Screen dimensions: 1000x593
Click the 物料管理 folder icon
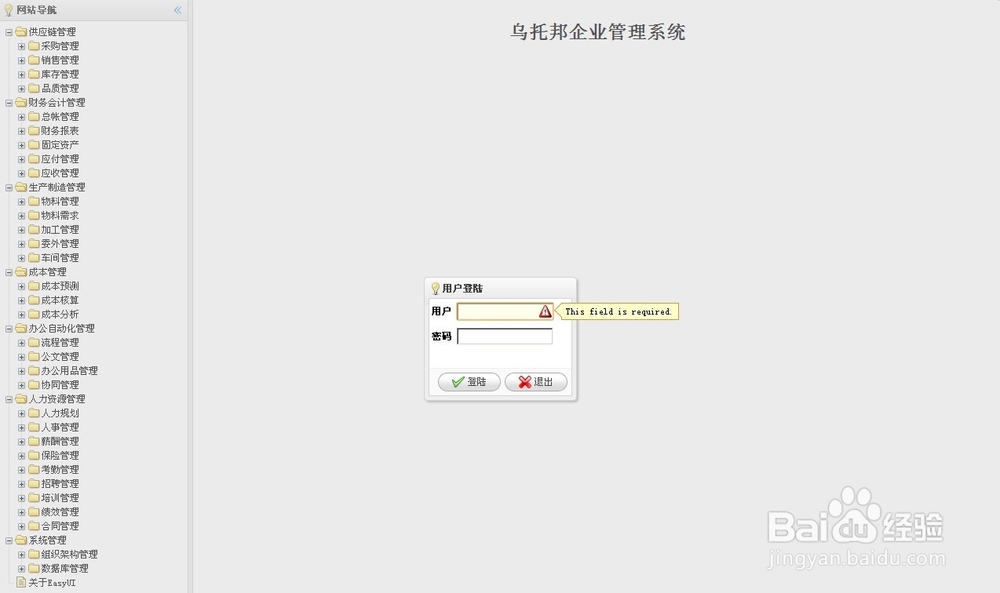coord(35,200)
